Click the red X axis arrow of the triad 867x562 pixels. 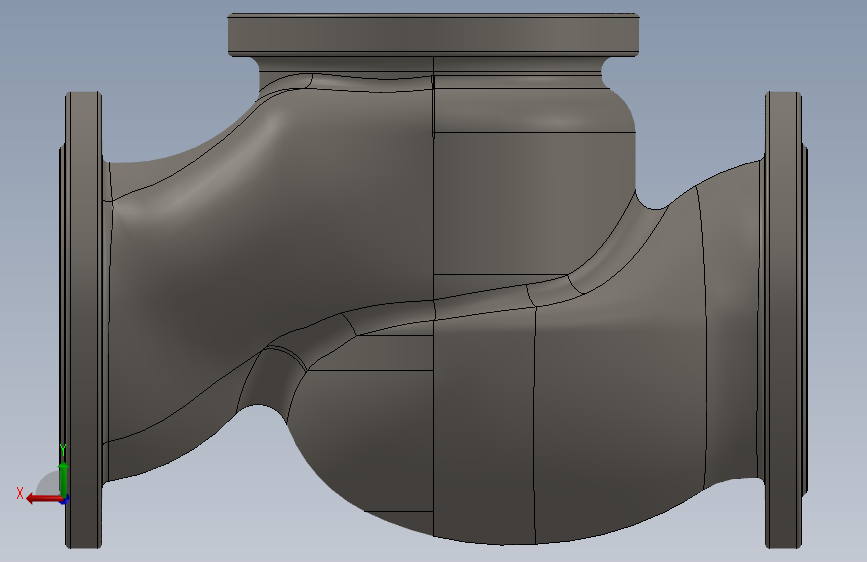click(x=44, y=499)
